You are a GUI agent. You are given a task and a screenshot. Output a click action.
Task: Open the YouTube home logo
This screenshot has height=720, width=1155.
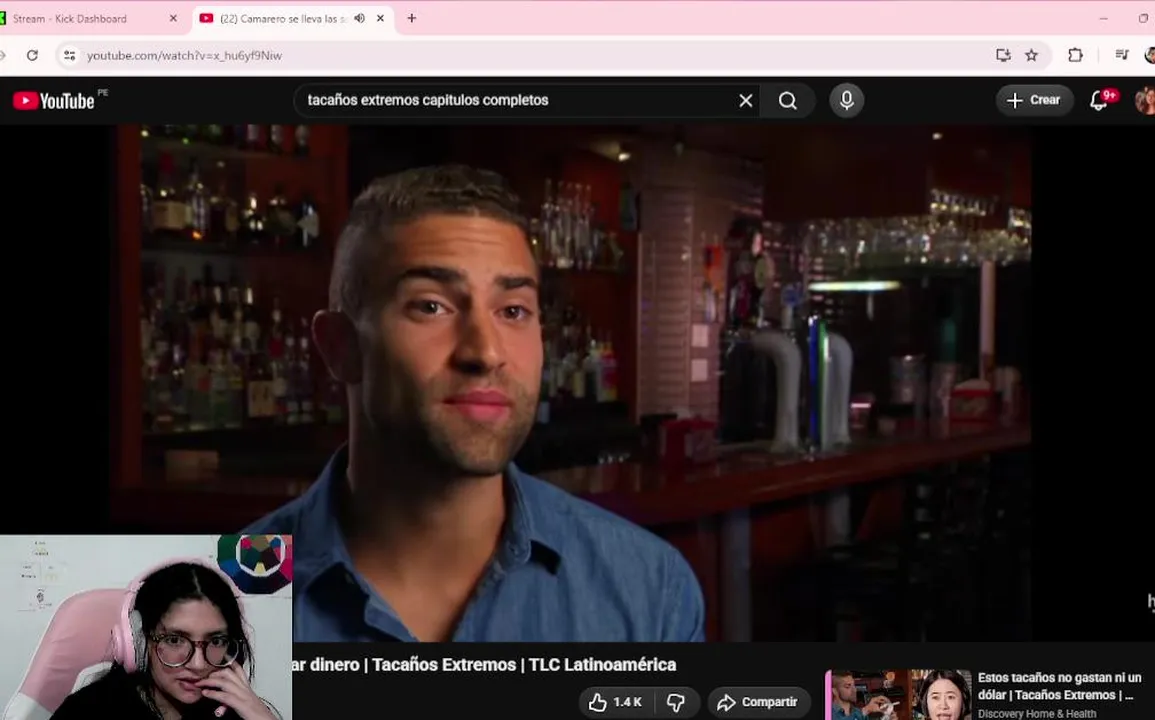[x=54, y=100]
